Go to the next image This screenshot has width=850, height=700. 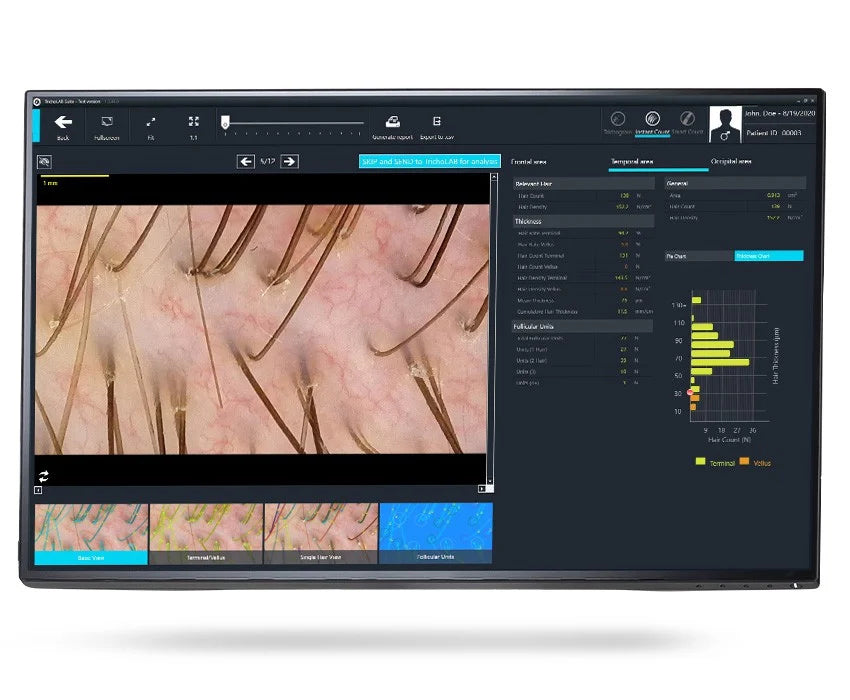289,161
